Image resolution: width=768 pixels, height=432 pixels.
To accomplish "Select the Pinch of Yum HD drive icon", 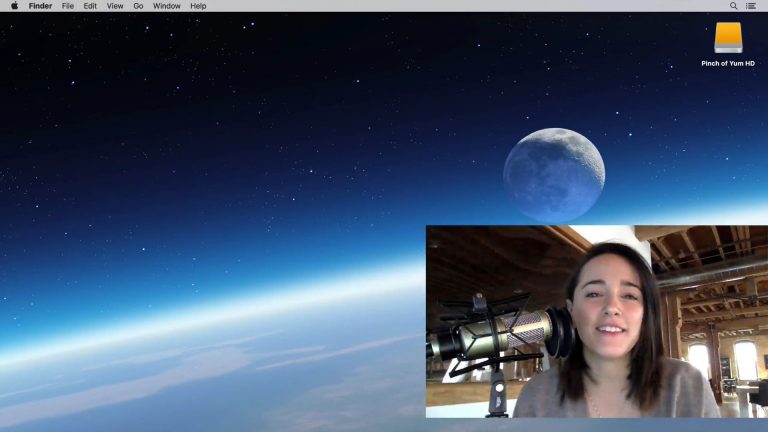I will [728, 38].
